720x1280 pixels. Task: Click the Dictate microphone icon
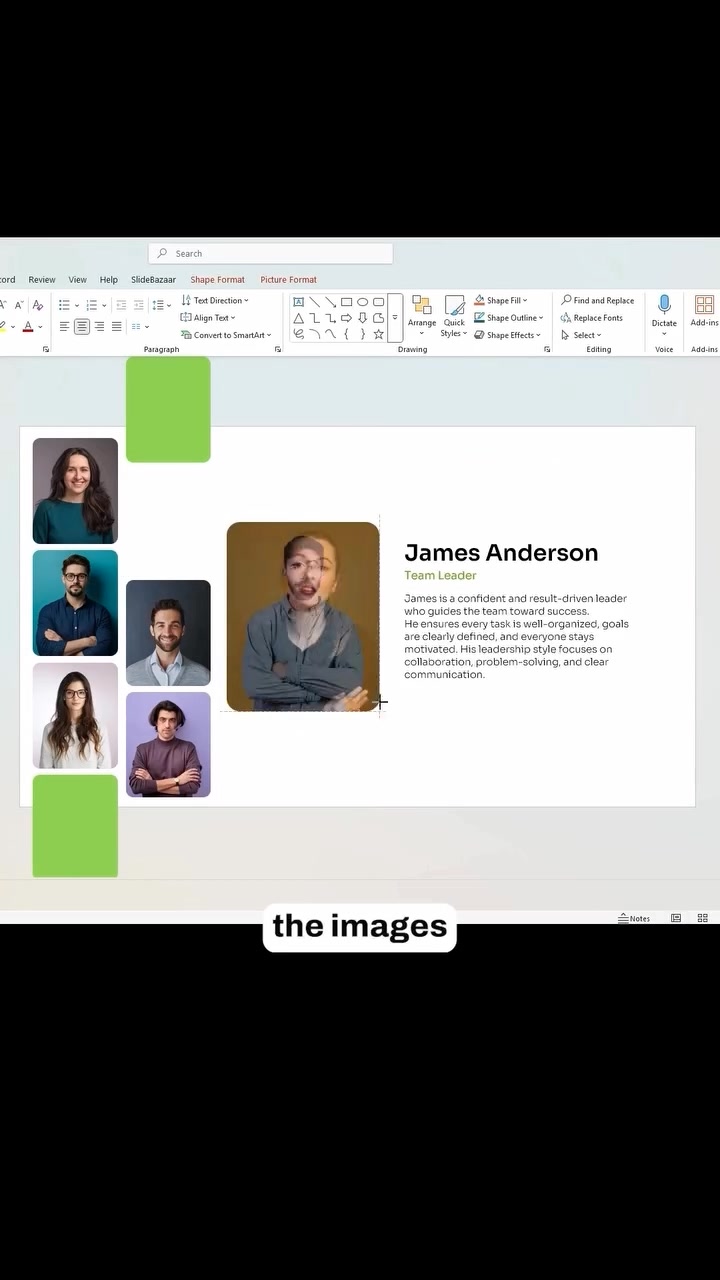664,304
